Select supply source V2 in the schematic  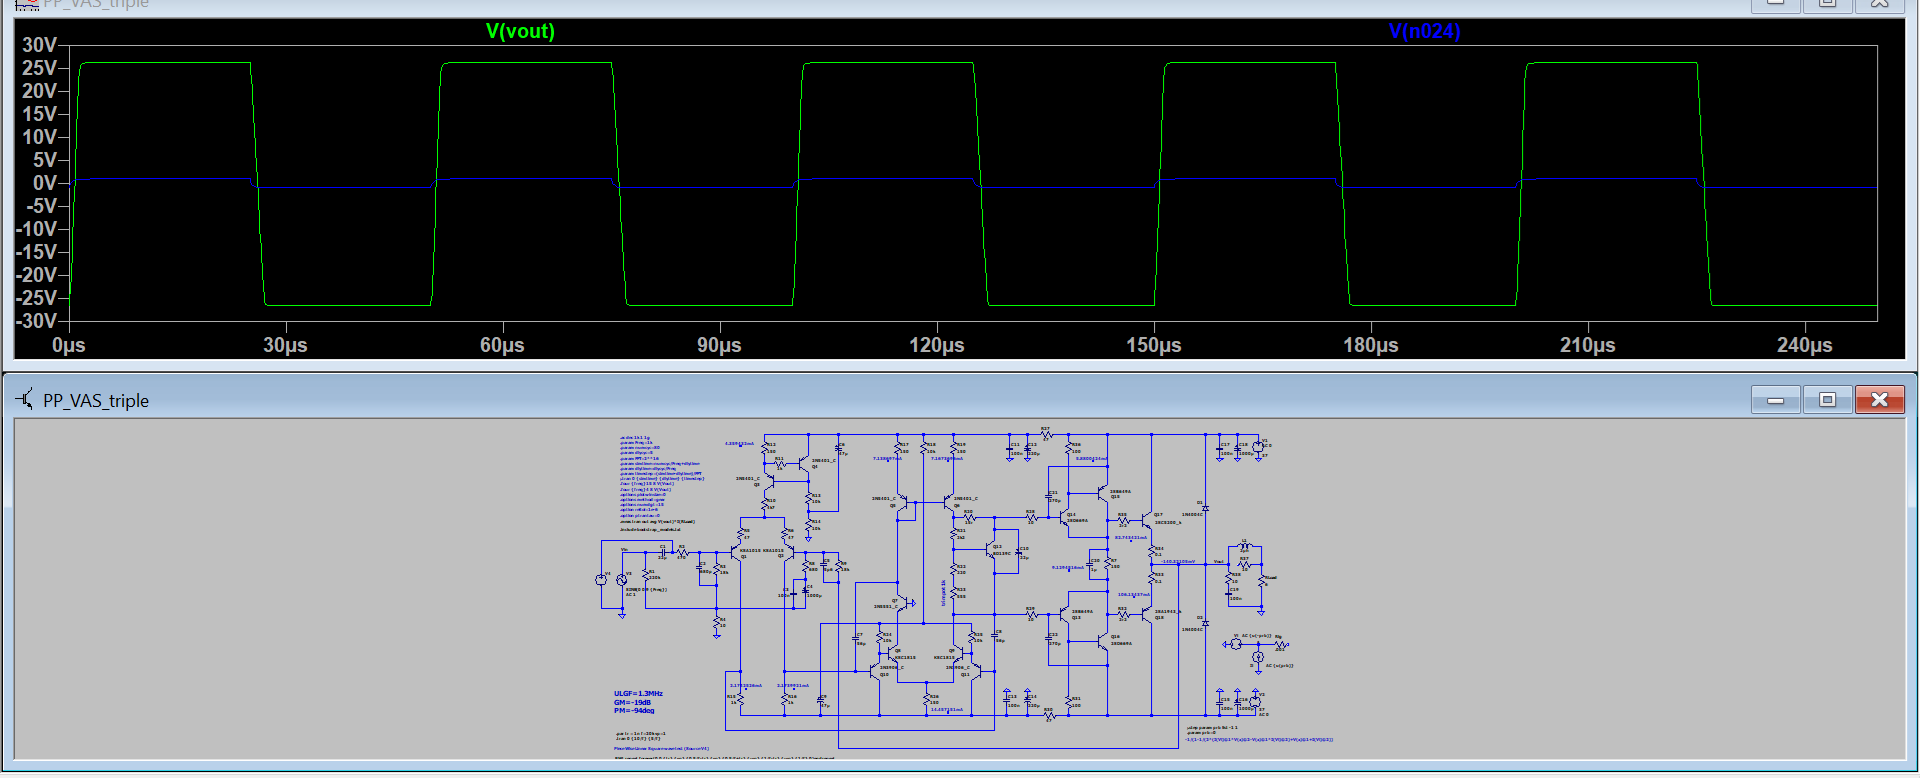[1255, 702]
